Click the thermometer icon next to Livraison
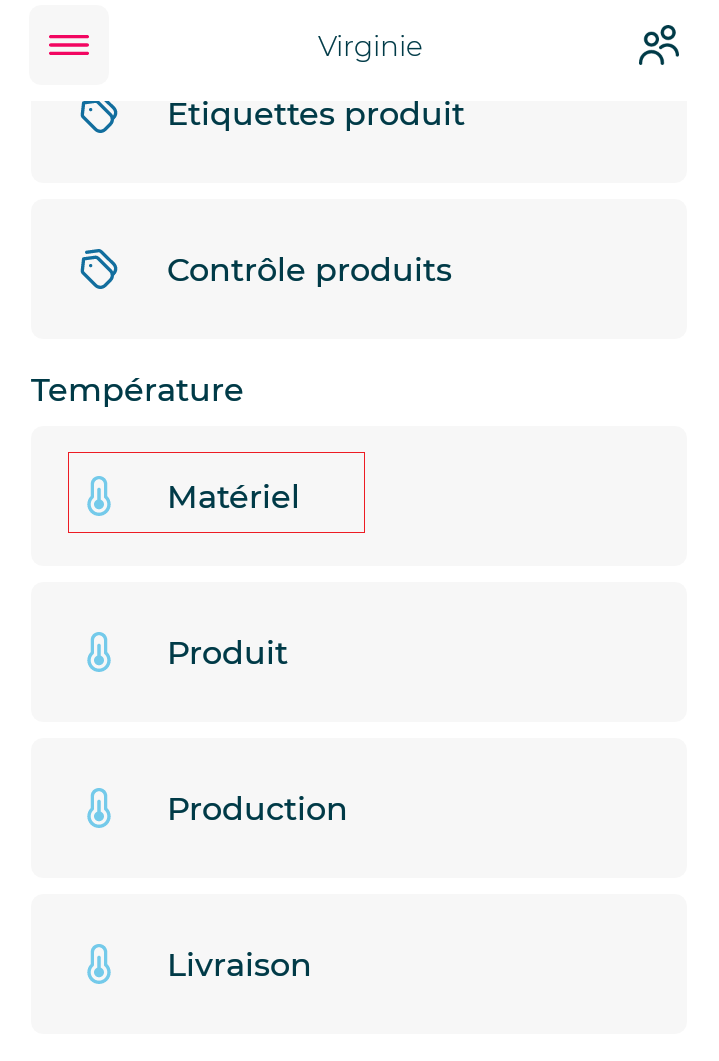The height and width of the screenshot is (1061, 719). click(x=99, y=964)
